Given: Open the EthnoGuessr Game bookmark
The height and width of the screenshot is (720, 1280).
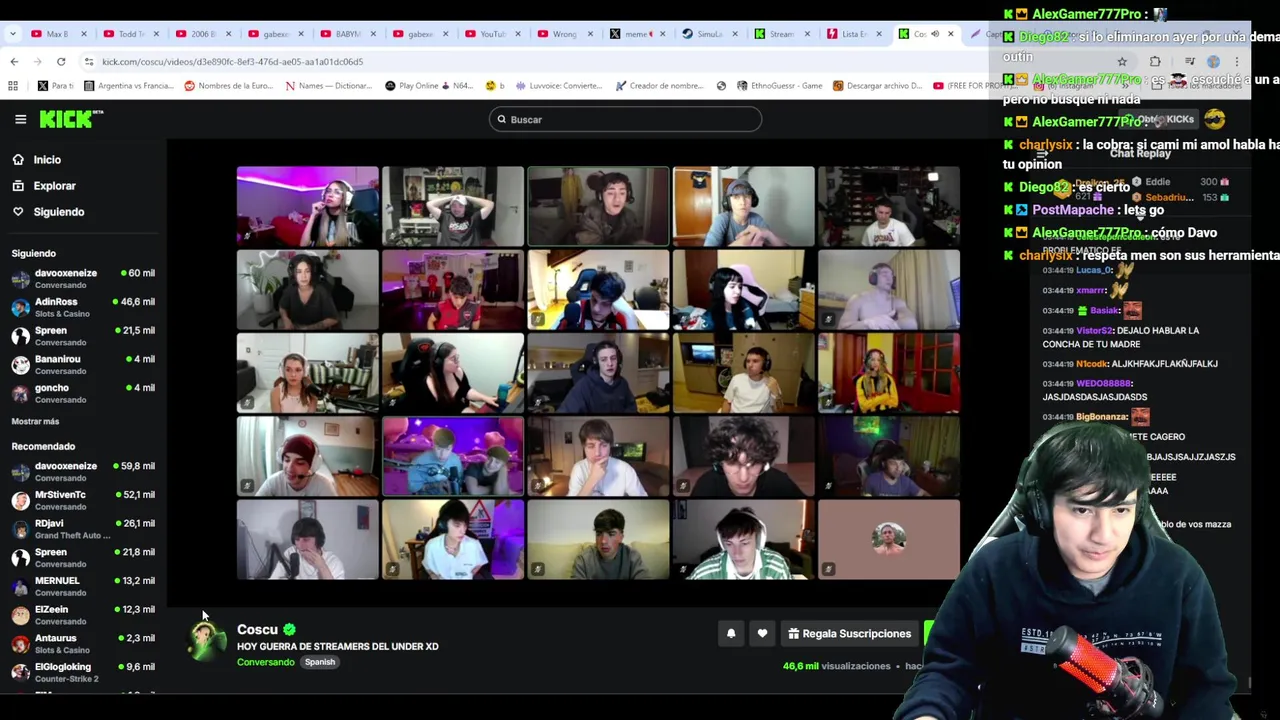Looking at the screenshot, I should click(778, 86).
